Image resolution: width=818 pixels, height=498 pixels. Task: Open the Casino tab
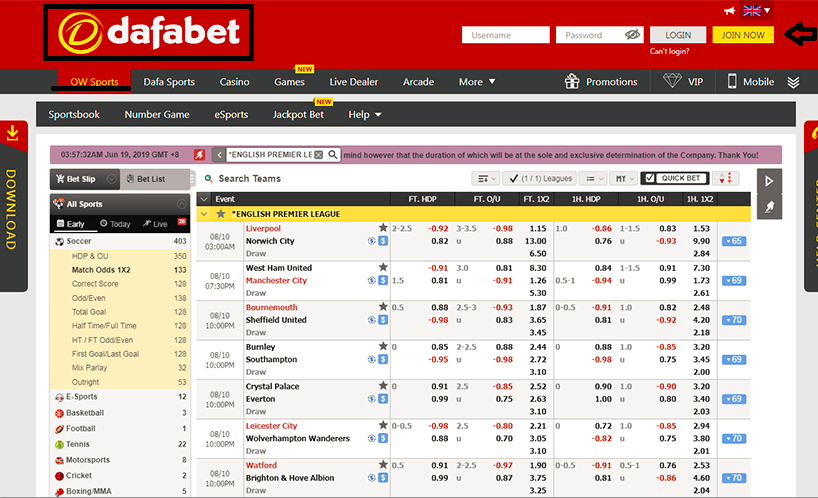[x=234, y=82]
